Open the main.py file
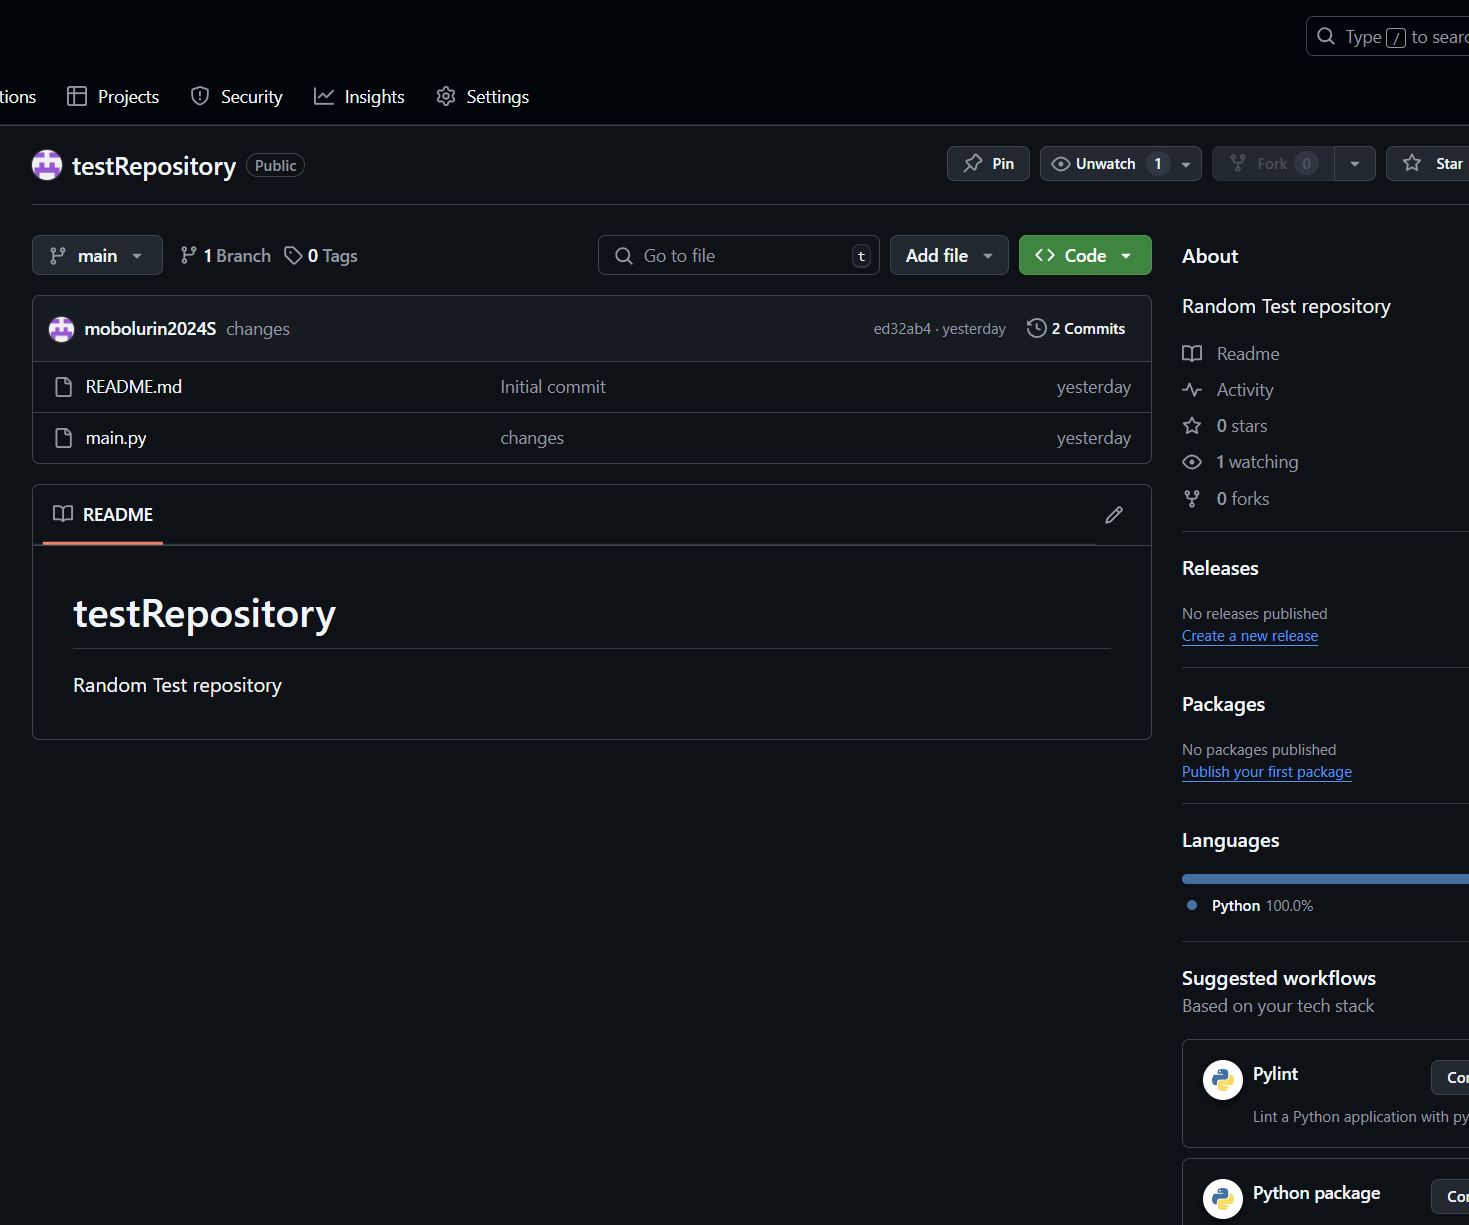The height and width of the screenshot is (1225, 1469). coord(115,437)
